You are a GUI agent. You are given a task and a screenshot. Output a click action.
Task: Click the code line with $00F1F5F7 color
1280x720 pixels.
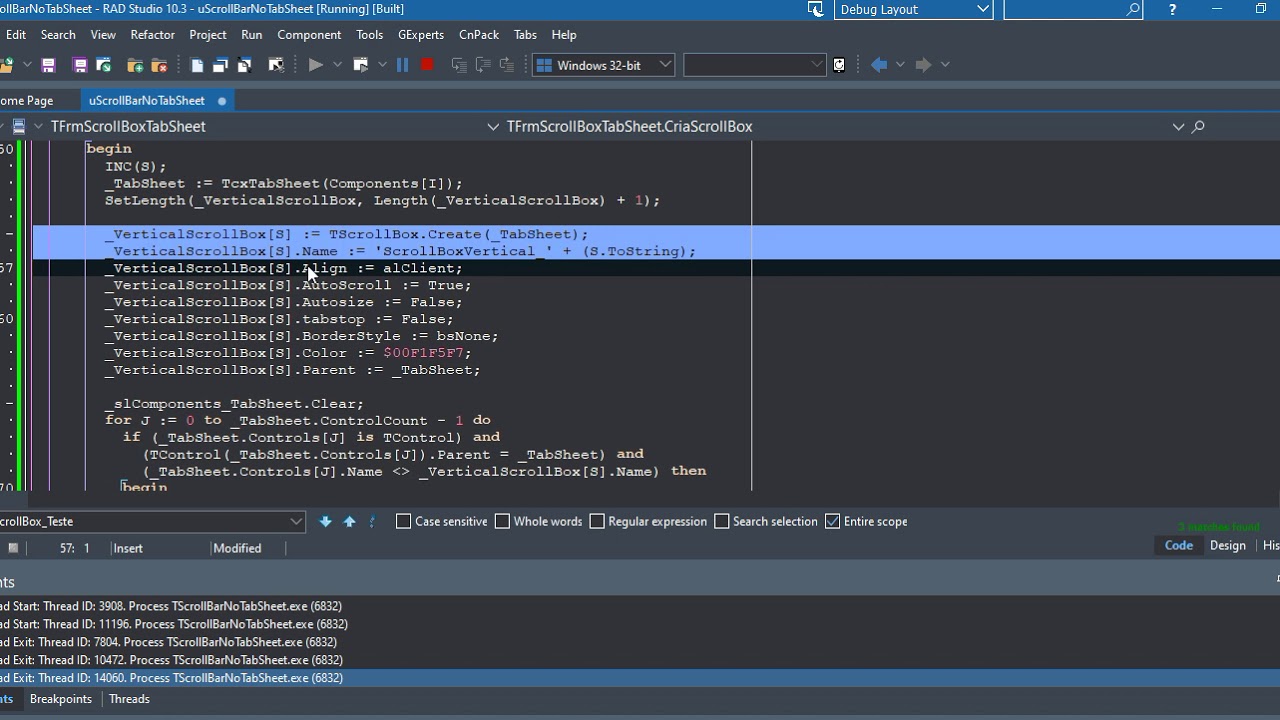pyautogui.click(x=288, y=353)
